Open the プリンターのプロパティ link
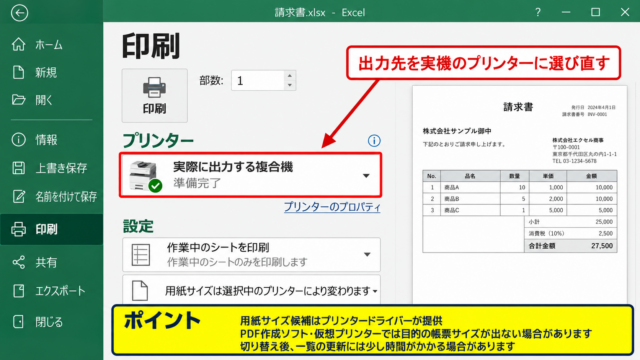Image resolution: width=640 pixels, height=360 pixels. coord(332,207)
